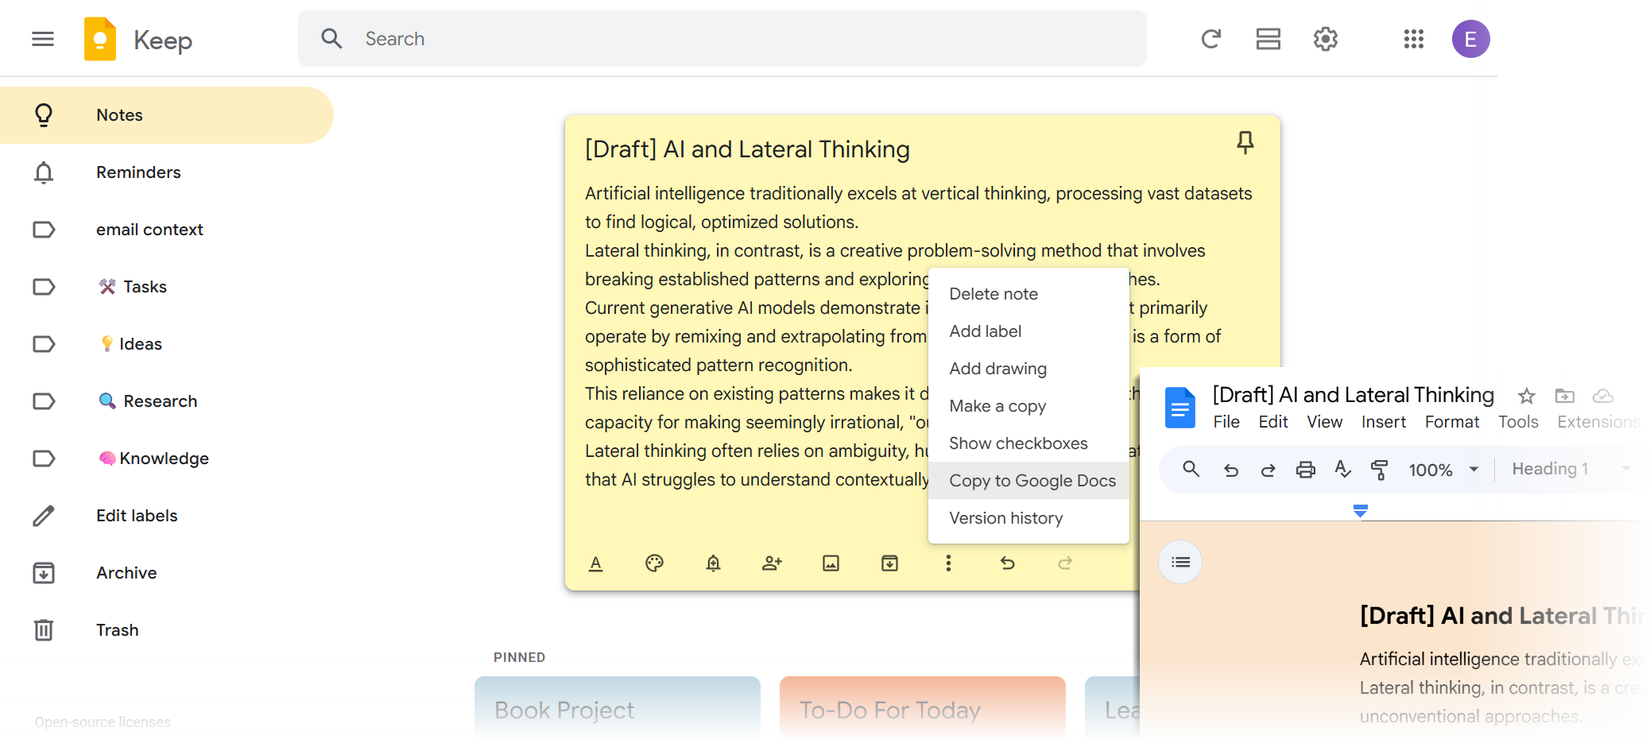
Task: Add a collaborator to the note
Action: click(771, 563)
